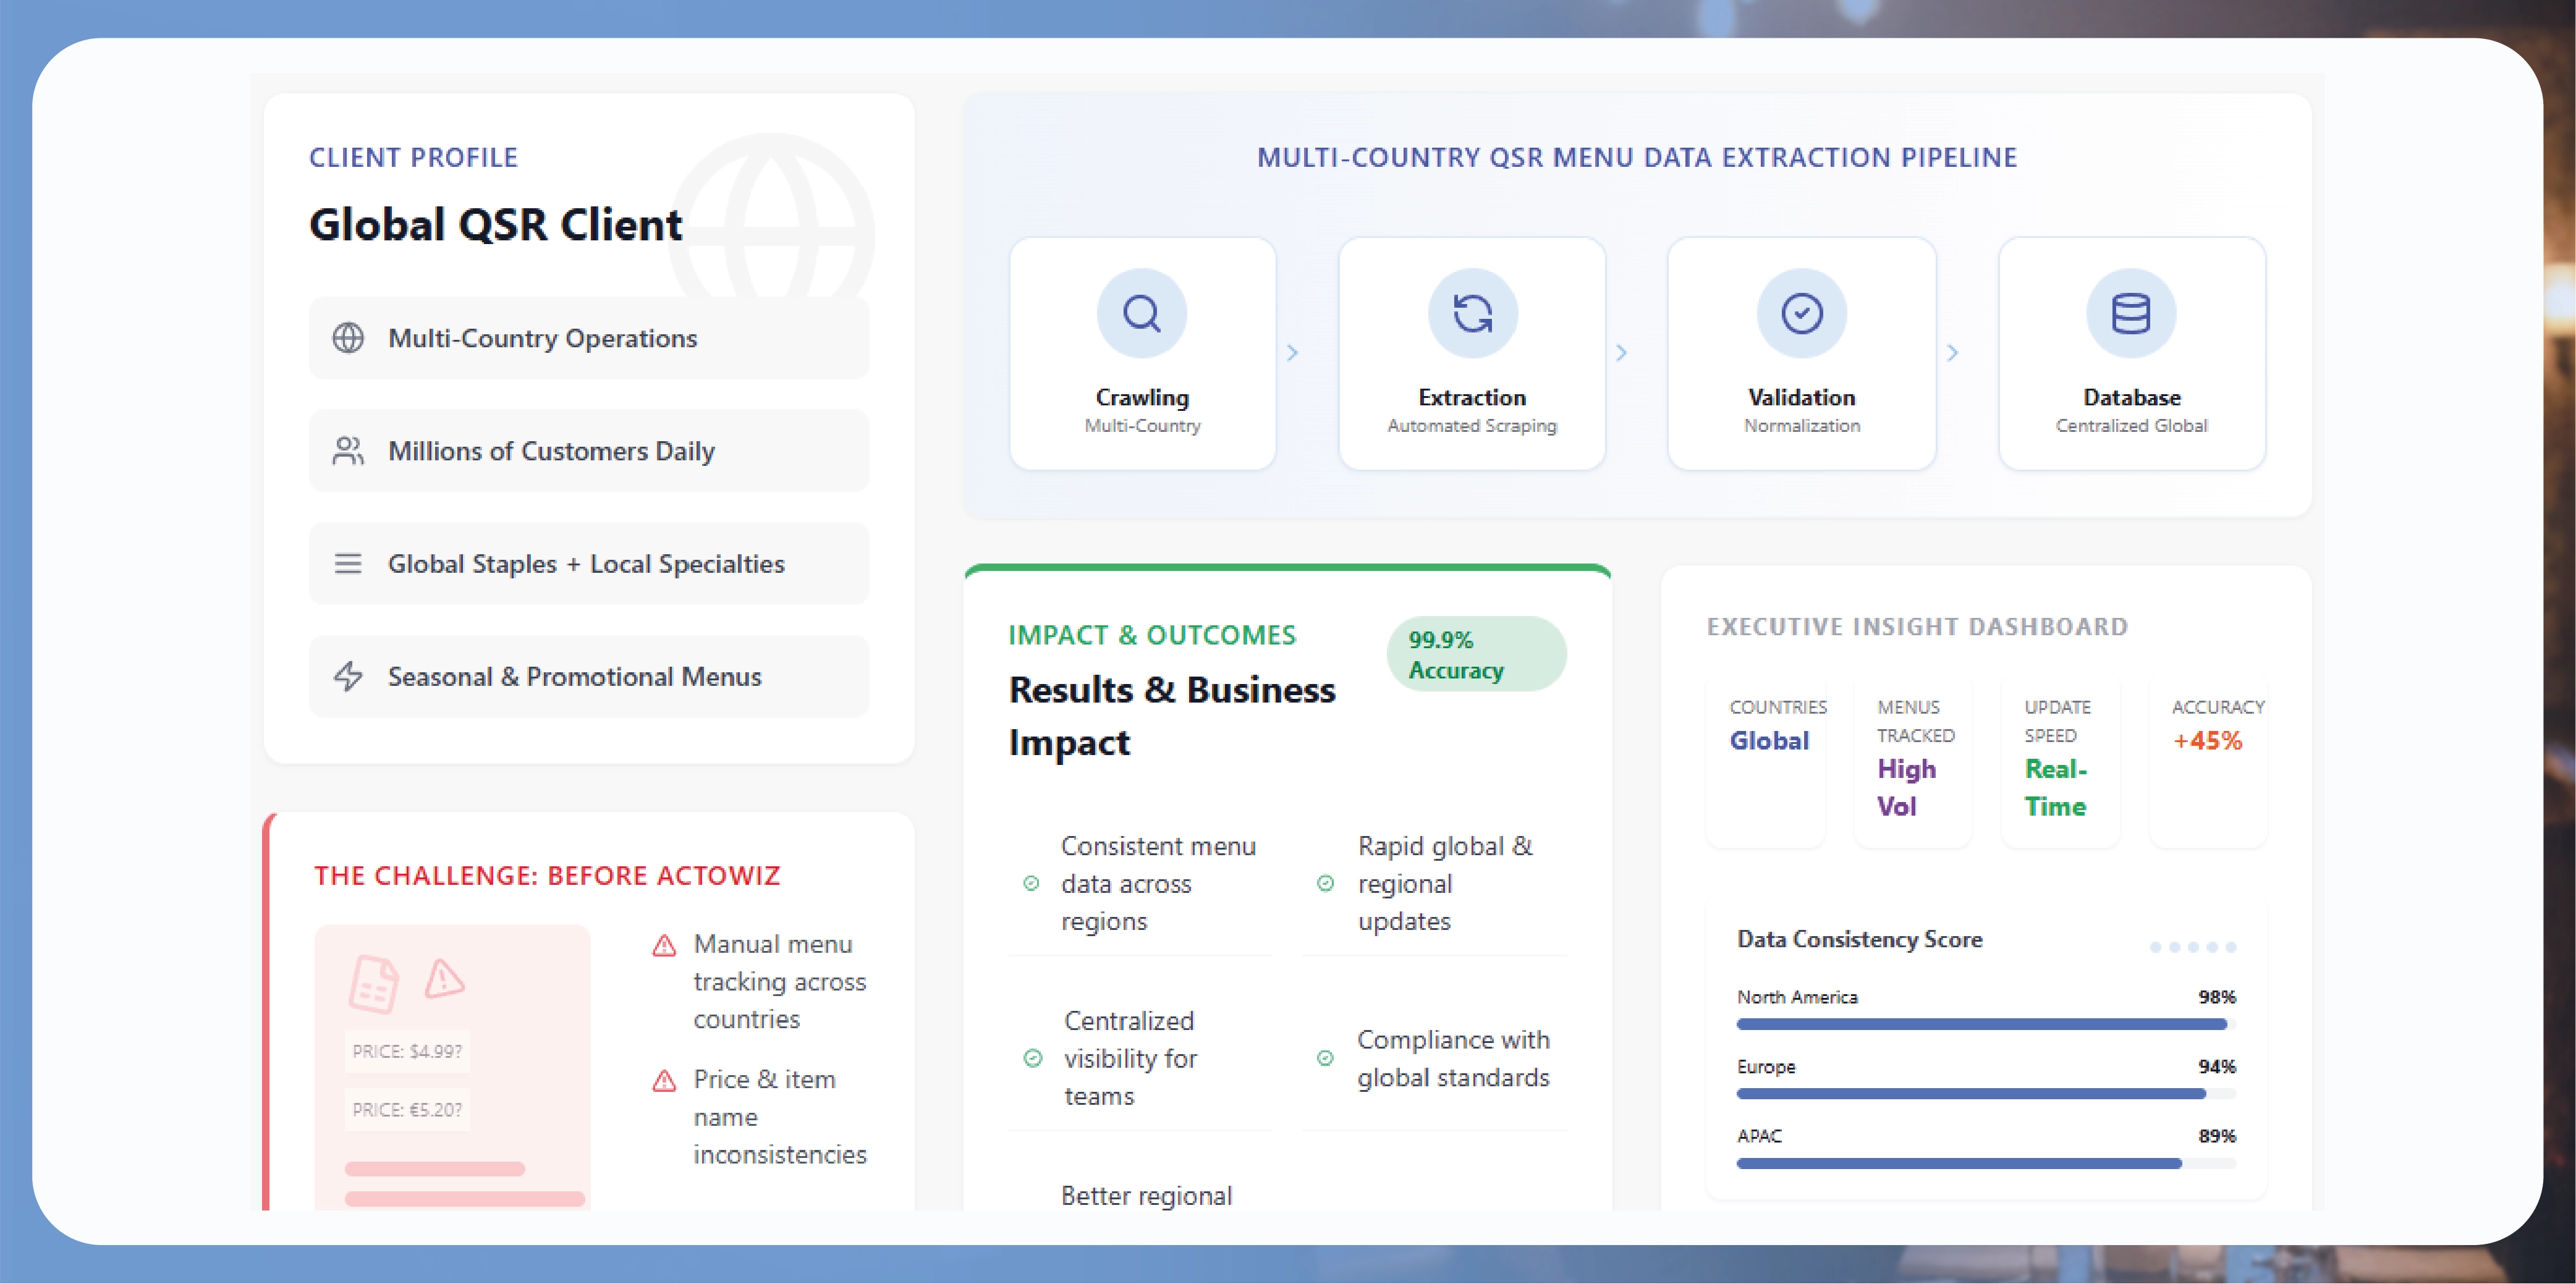Click check circle beside Consistent menu data
The image size is (2576, 1284).
(x=1031, y=883)
